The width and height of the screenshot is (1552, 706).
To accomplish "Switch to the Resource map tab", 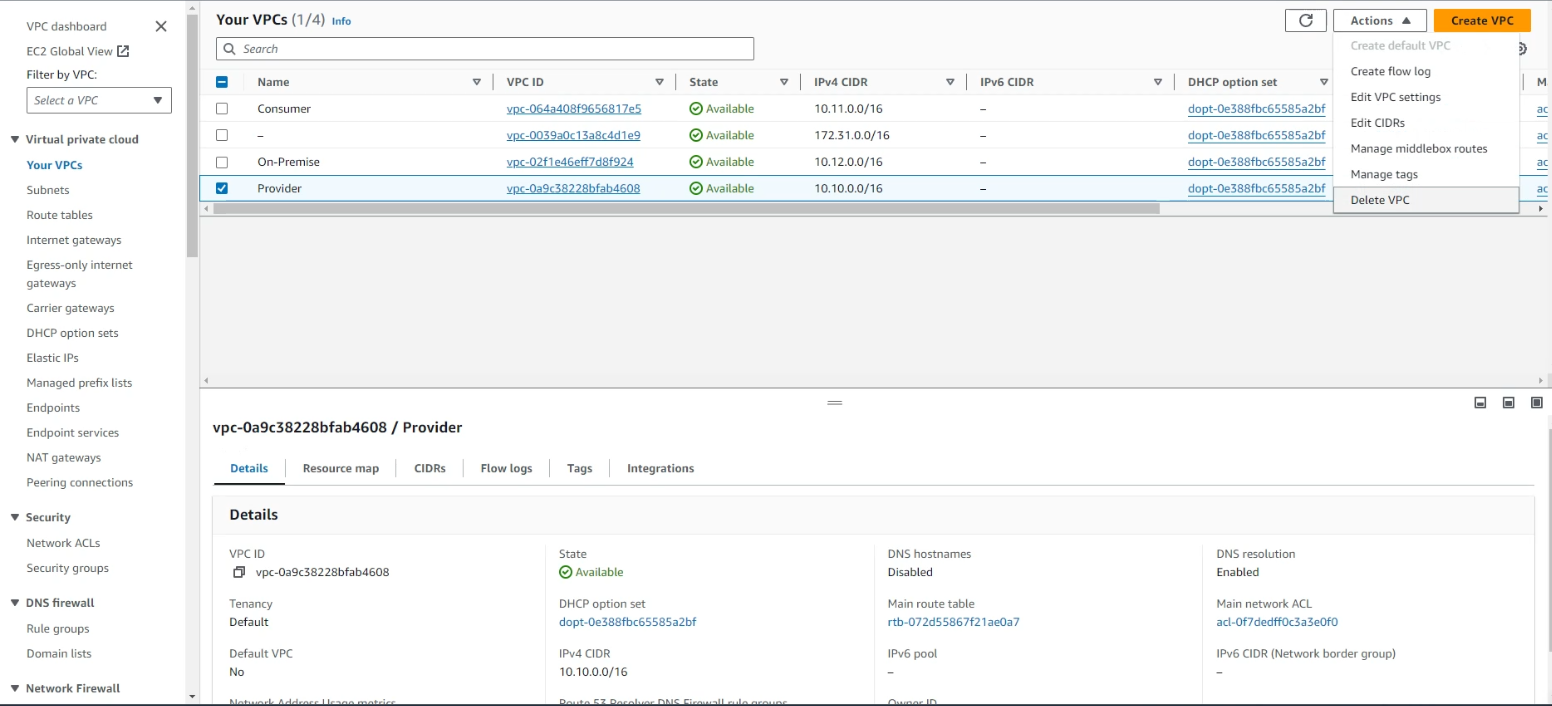I will pyautogui.click(x=340, y=468).
